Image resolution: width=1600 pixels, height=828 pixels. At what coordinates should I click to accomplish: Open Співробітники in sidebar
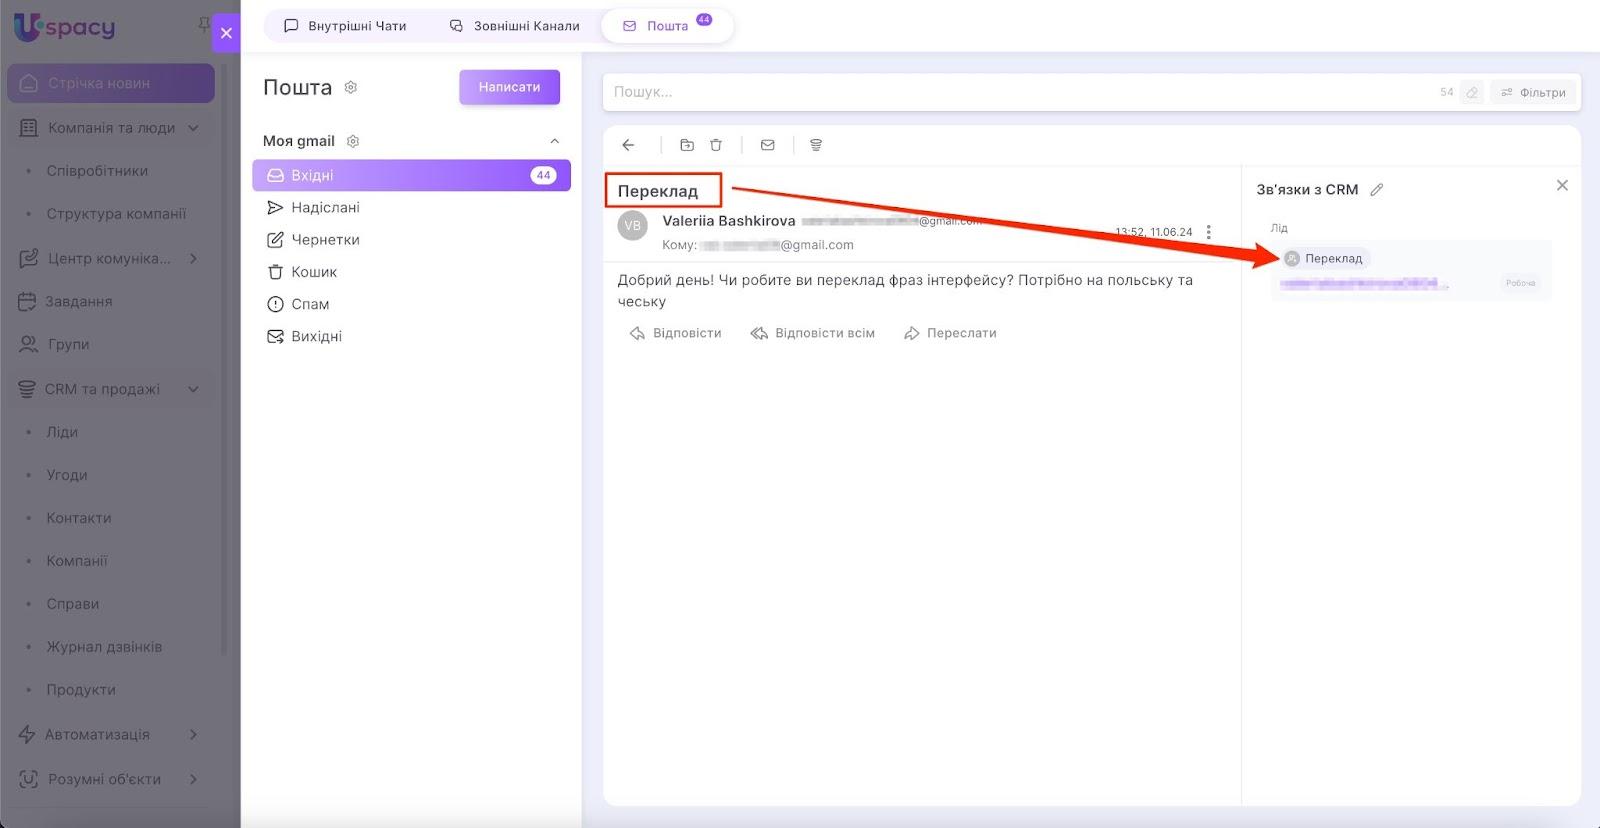pos(97,171)
